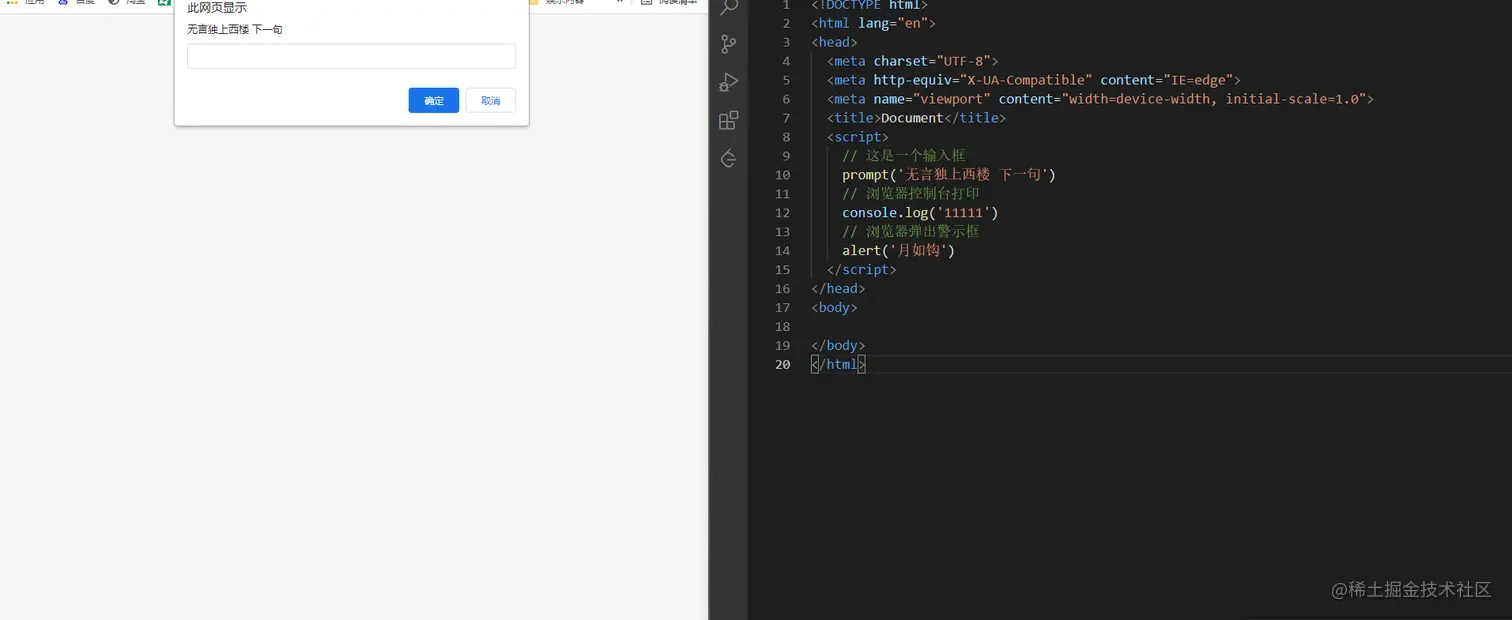
Task: Cancel the prompt with 取消 button
Action: (491, 100)
